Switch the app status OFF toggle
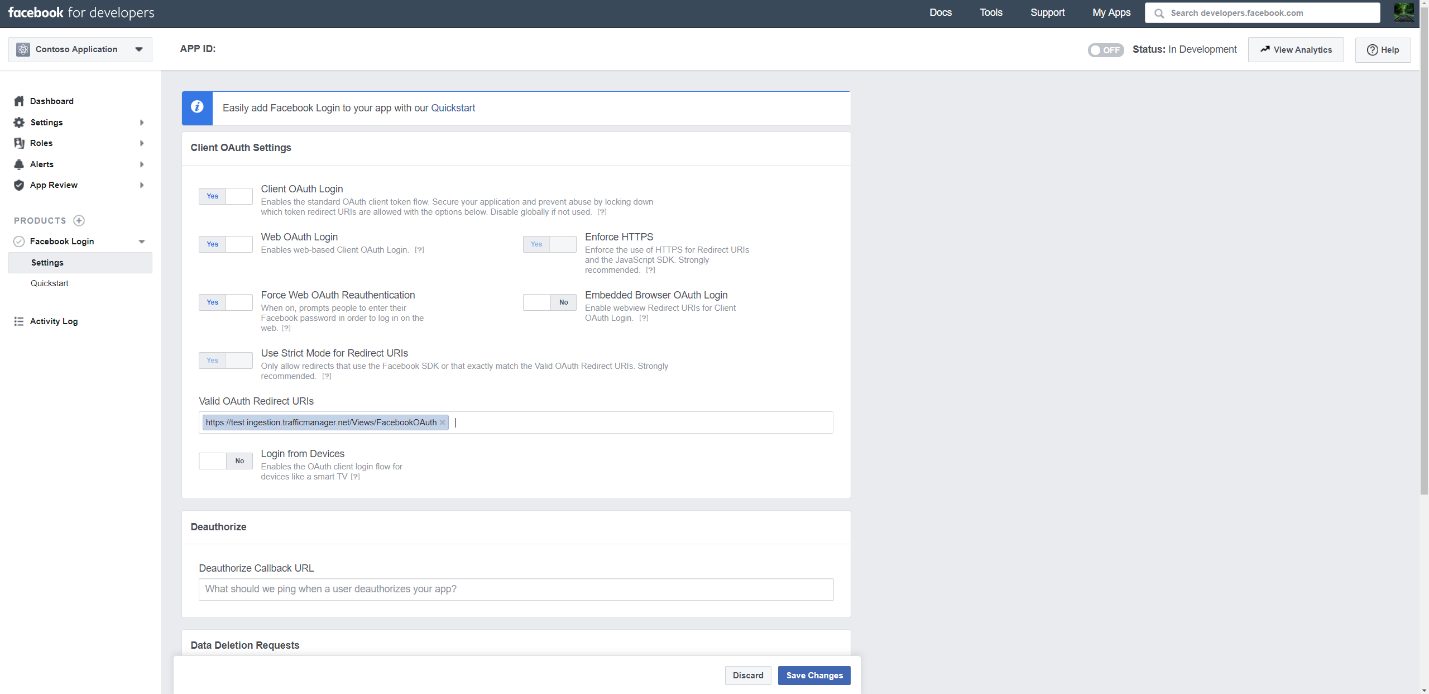This screenshot has height=694, width=1429. coord(1106,49)
